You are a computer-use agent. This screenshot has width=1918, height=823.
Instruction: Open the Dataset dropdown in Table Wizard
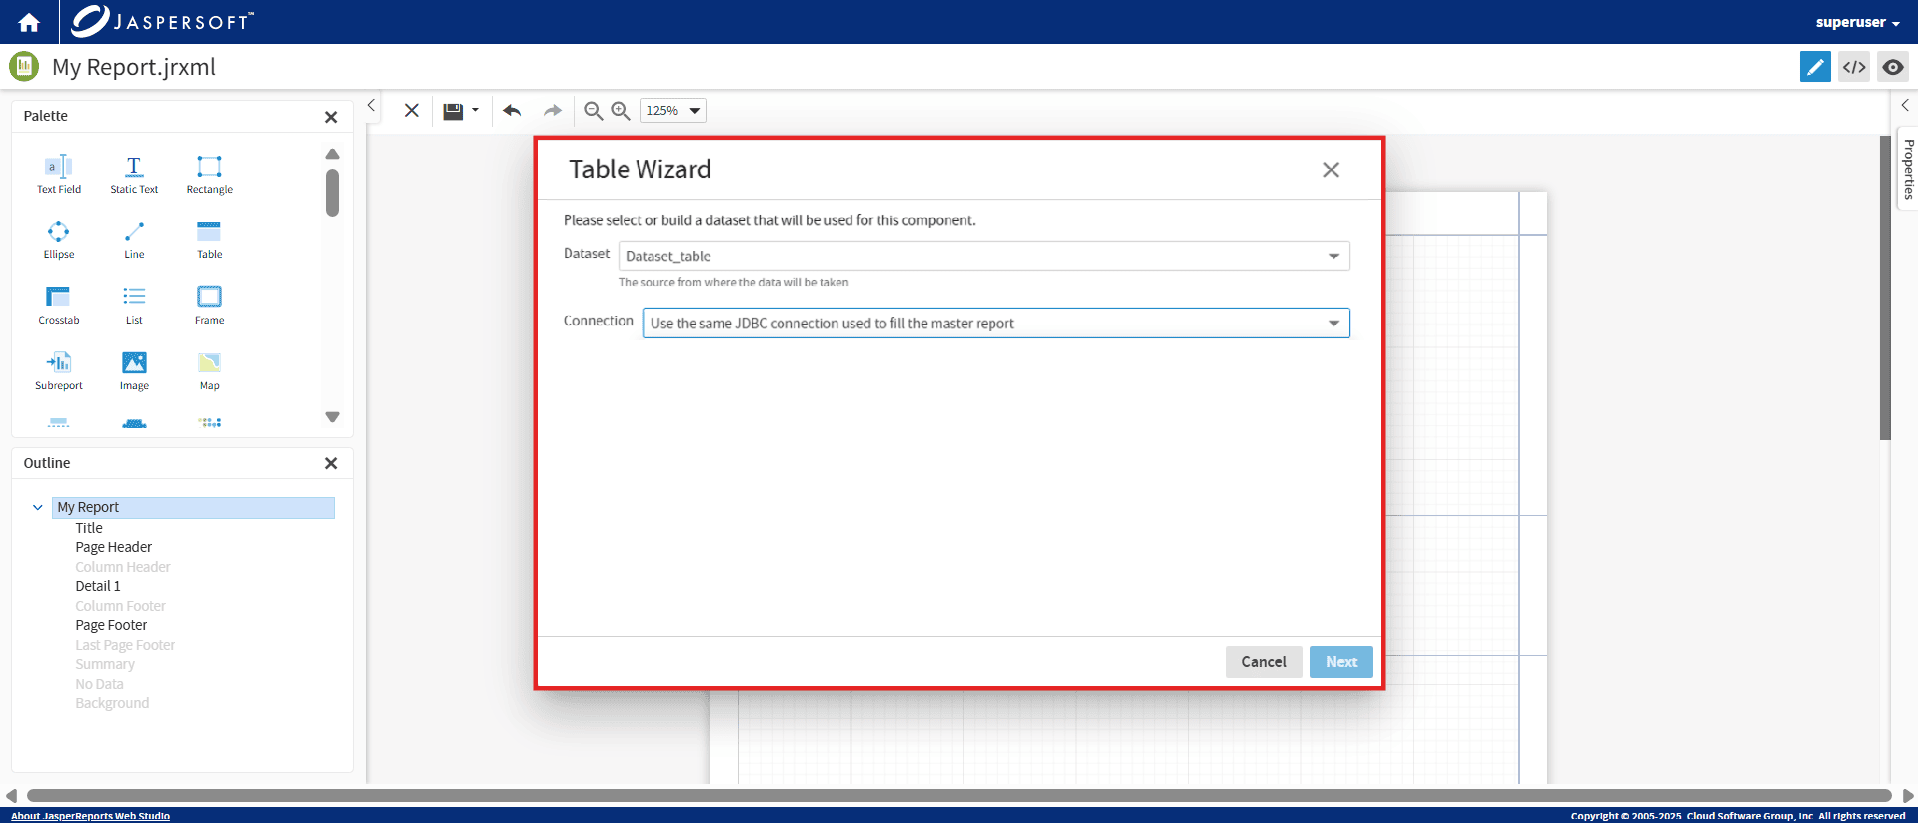984,256
